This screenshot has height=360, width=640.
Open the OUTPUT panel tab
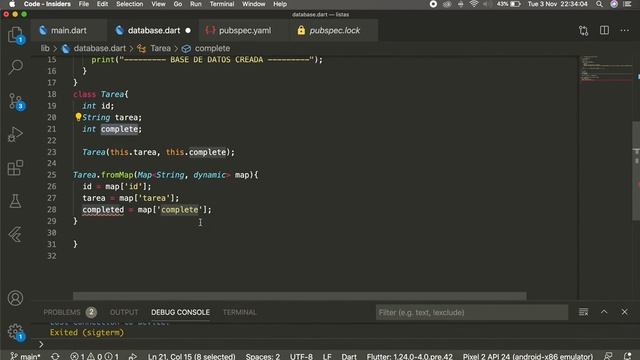pos(124,312)
